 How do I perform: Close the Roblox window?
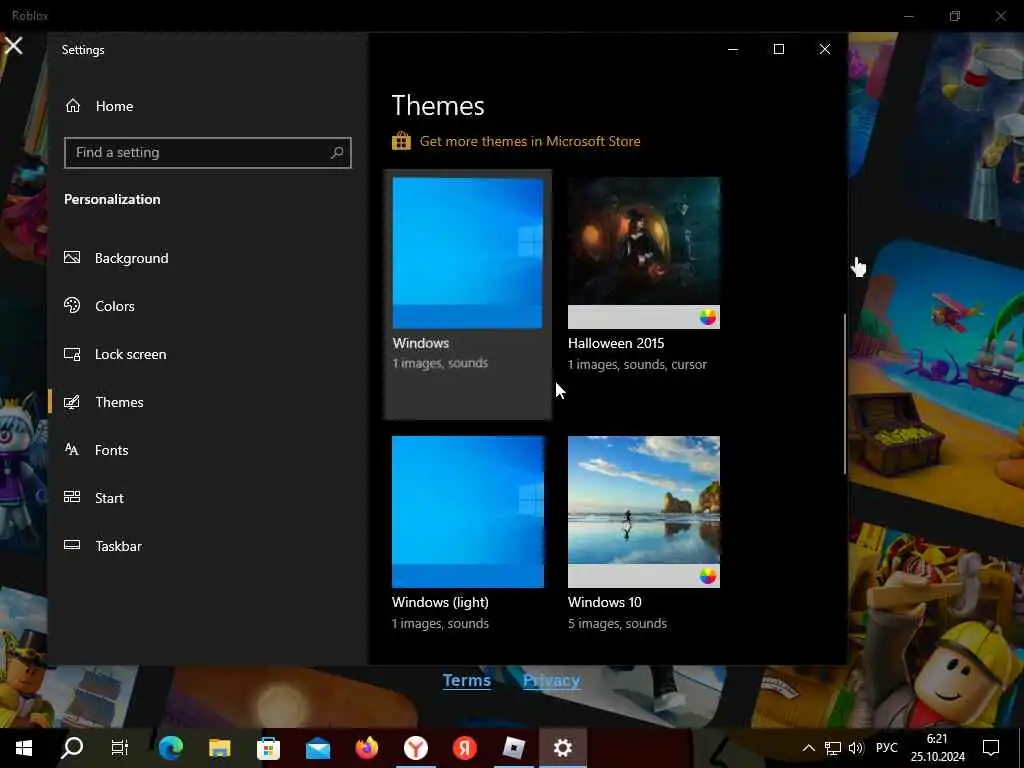1000,16
